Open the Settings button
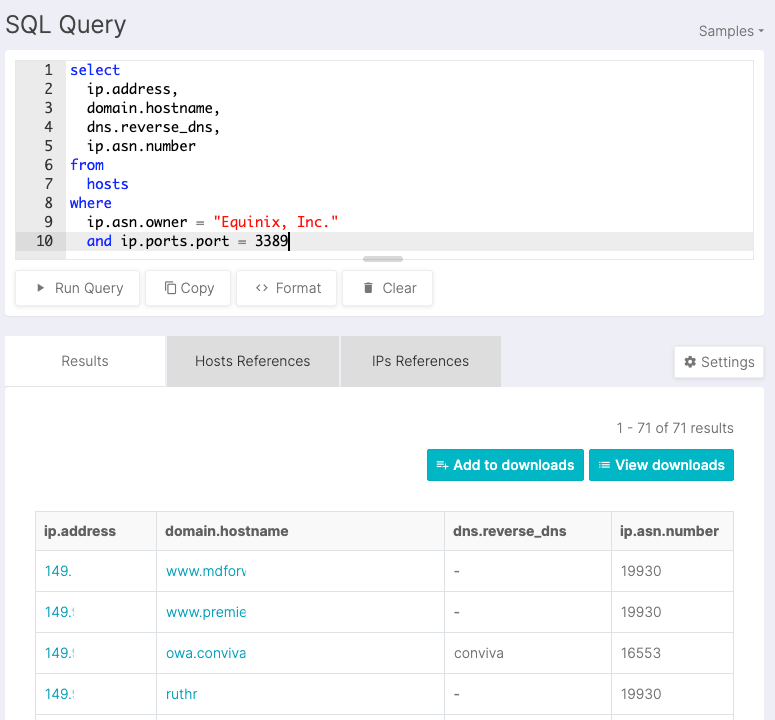This screenshot has height=720, width=775. [719, 362]
